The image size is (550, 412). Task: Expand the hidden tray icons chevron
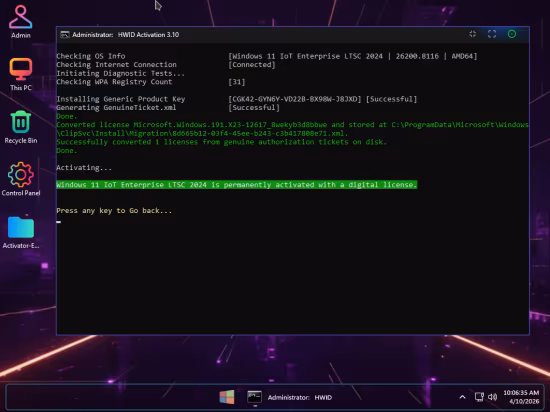pyautogui.click(x=462, y=397)
